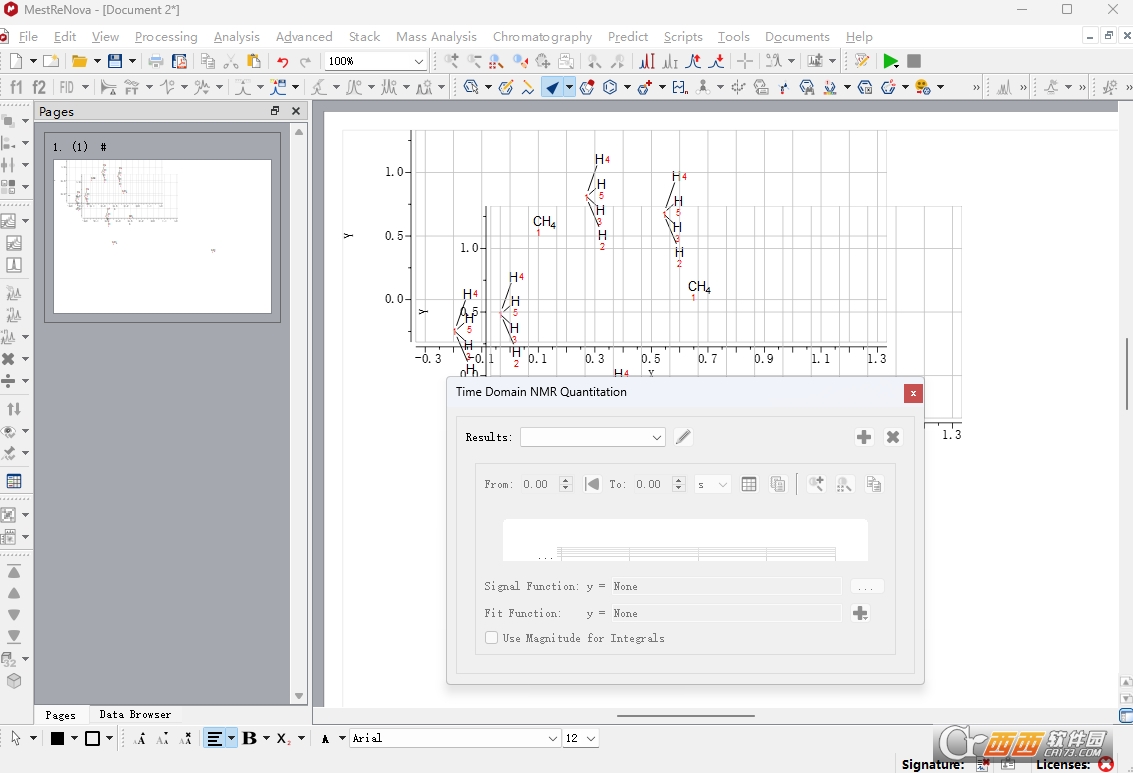Expand the FID dropdown arrow

tap(85, 87)
